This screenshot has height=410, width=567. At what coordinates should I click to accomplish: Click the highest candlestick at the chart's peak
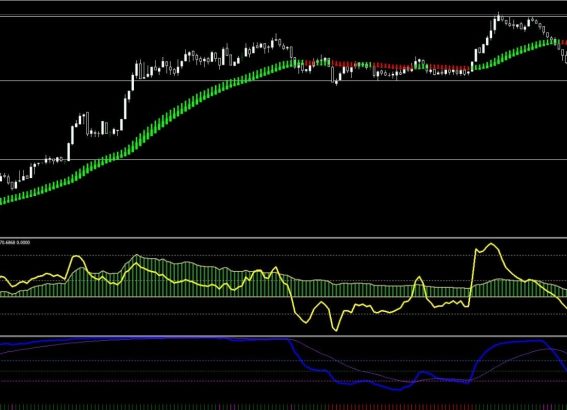498,17
